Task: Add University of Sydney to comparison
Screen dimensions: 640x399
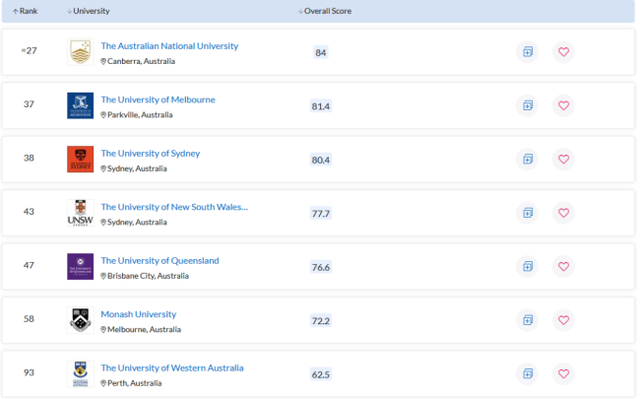Action: [x=527, y=159]
